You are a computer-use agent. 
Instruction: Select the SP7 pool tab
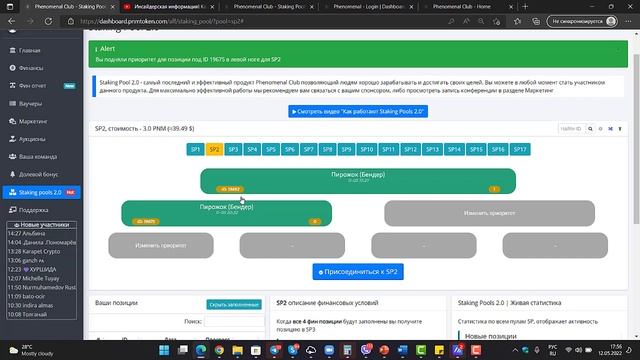click(x=308, y=149)
